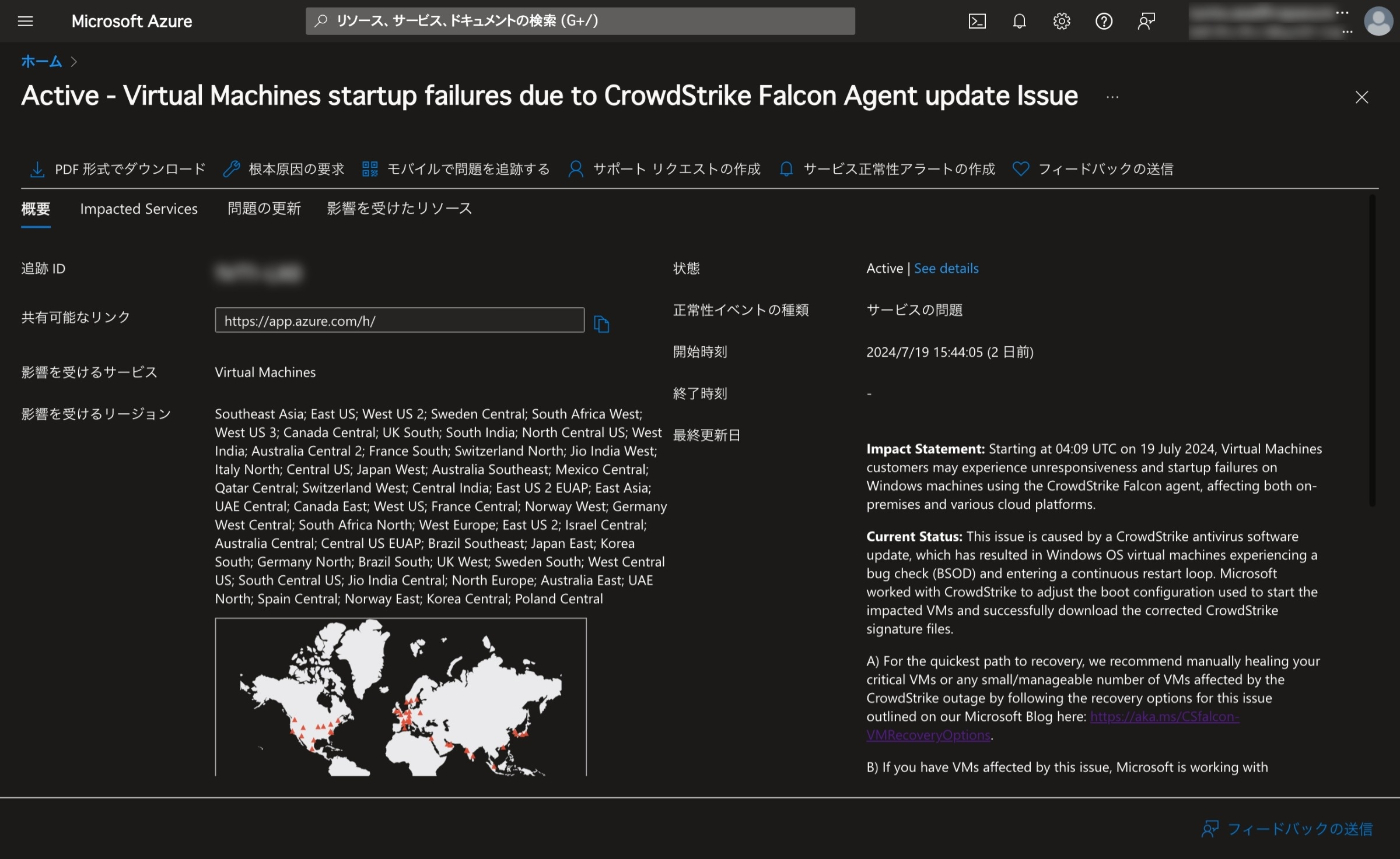Click the QR code icon for mobile tracking
The height and width of the screenshot is (859, 1400).
pos(370,169)
